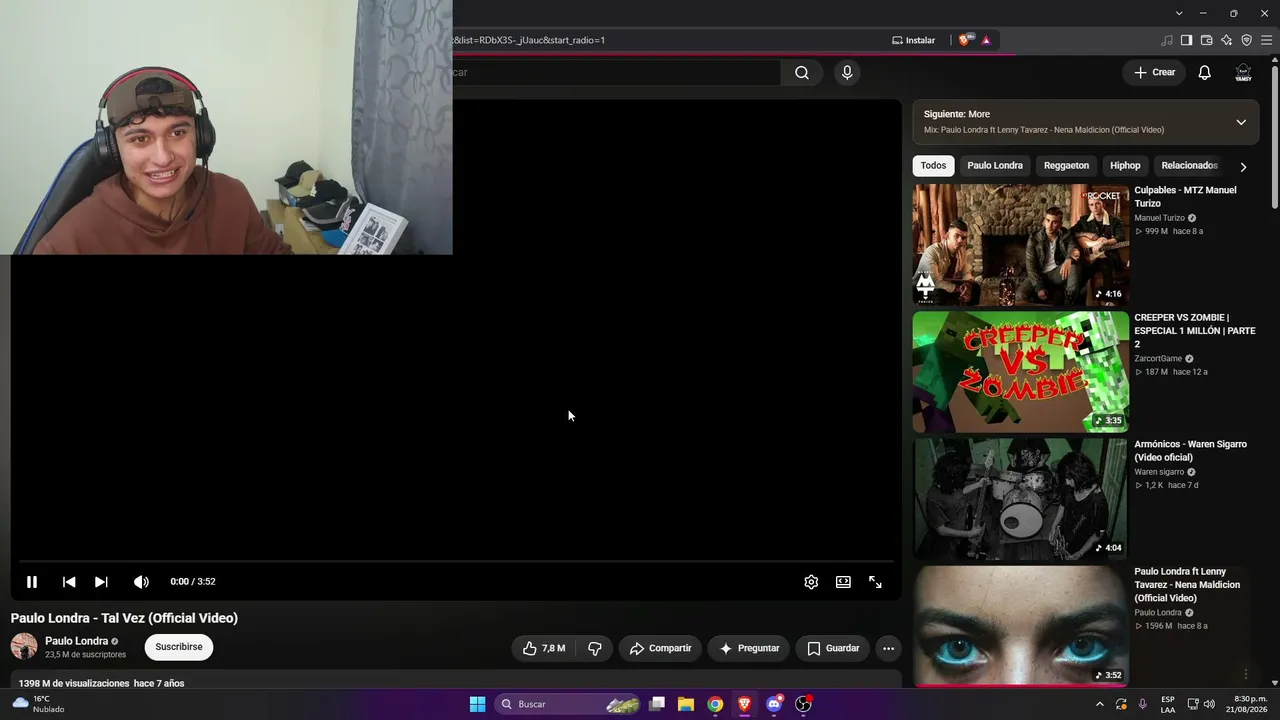The image size is (1280, 720).
Task: Open File Explorer from the taskbar
Action: 686,704
